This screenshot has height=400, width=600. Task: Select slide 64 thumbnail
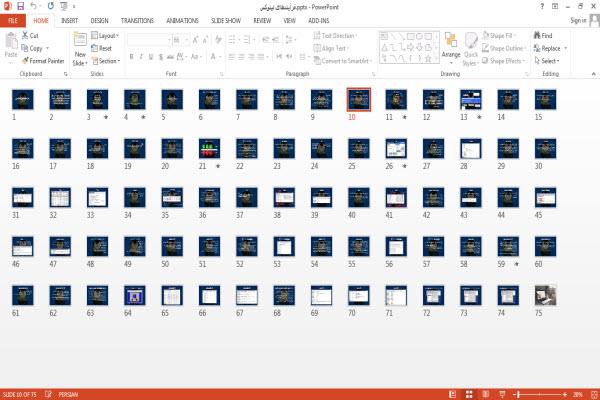[x=135, y=296]
